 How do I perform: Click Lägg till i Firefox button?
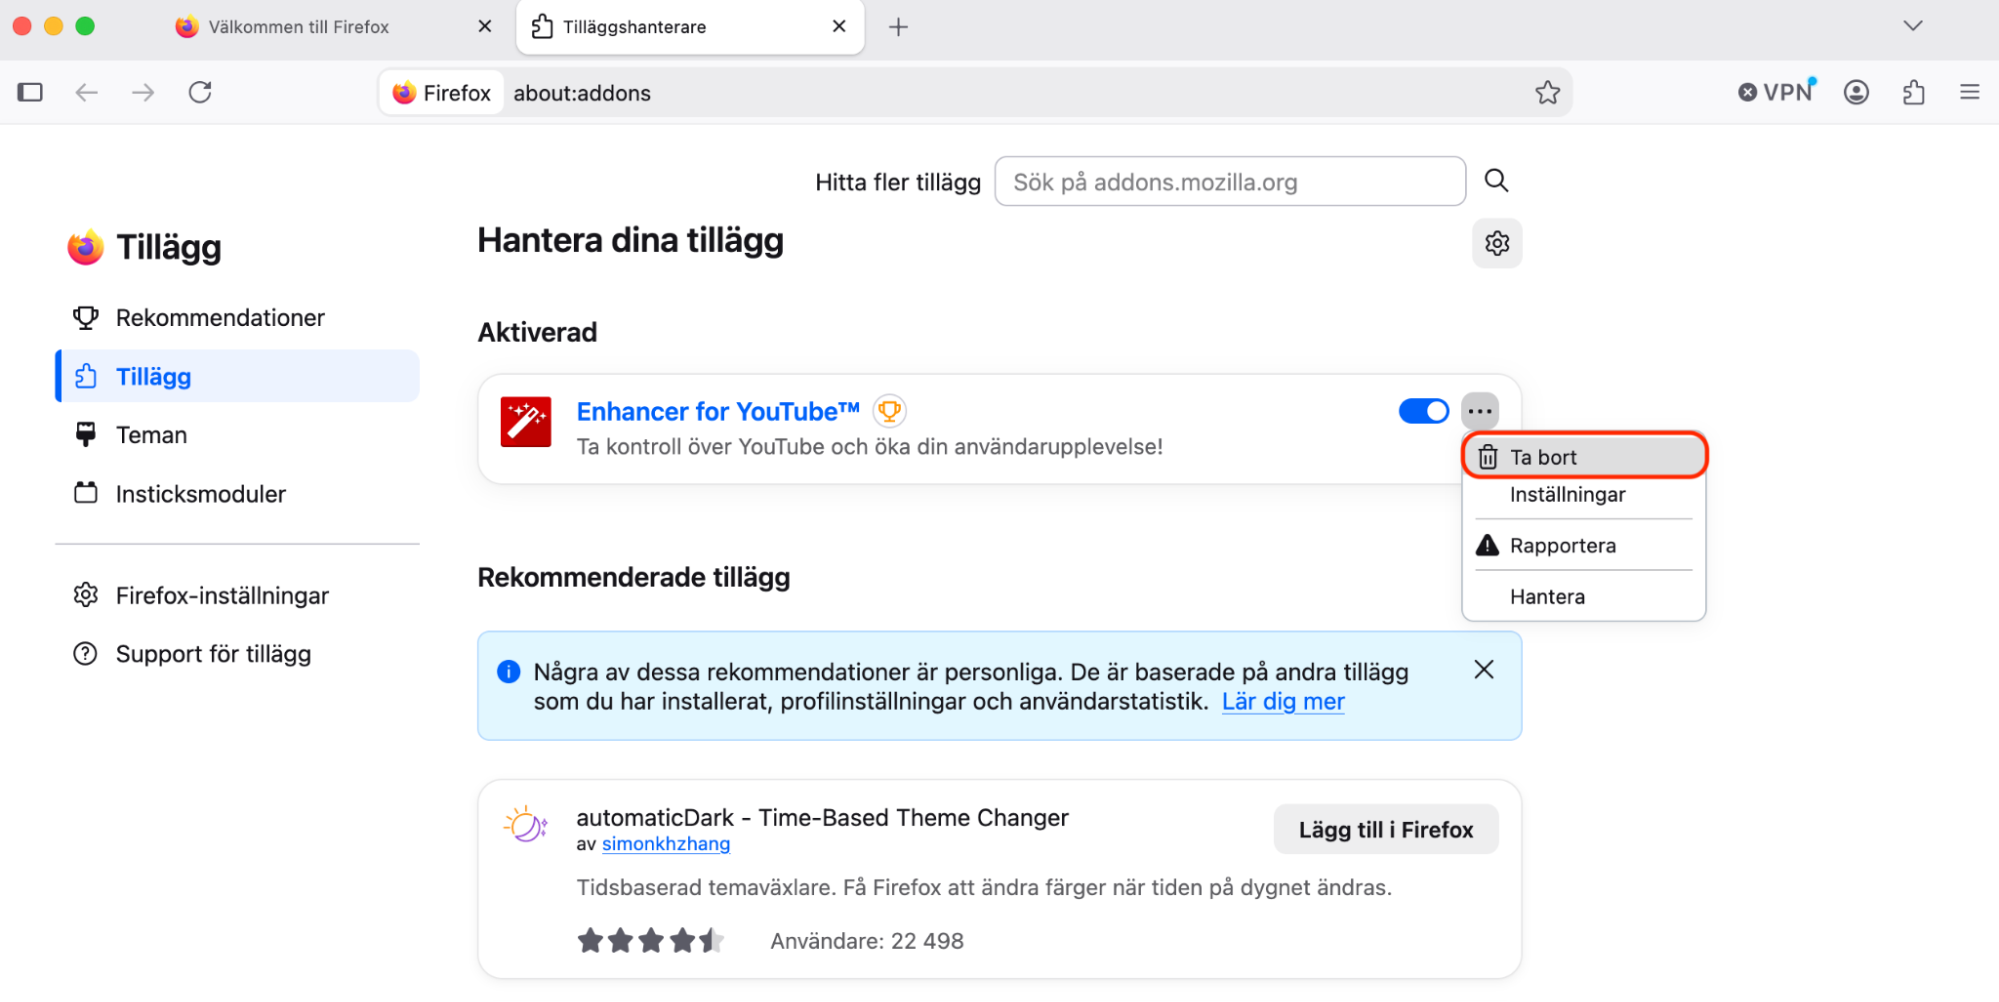tap(1385, 830)
